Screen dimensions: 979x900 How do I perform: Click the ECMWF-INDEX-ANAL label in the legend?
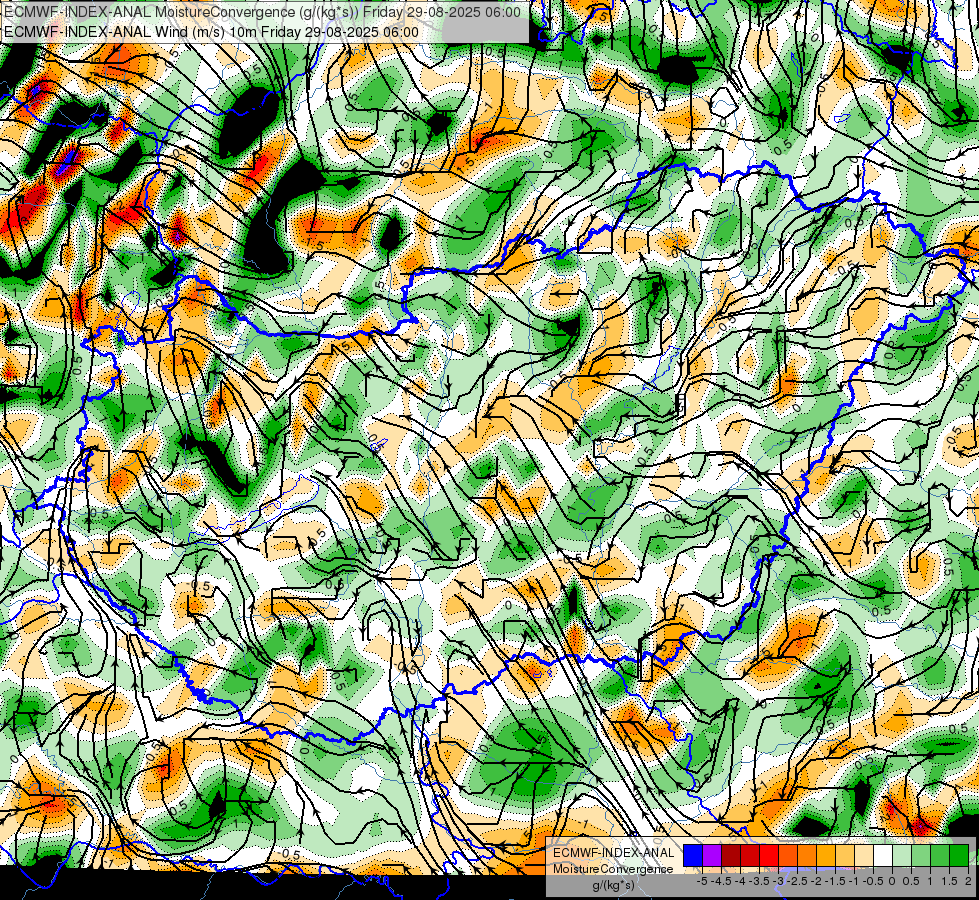[x=614, y=853]
